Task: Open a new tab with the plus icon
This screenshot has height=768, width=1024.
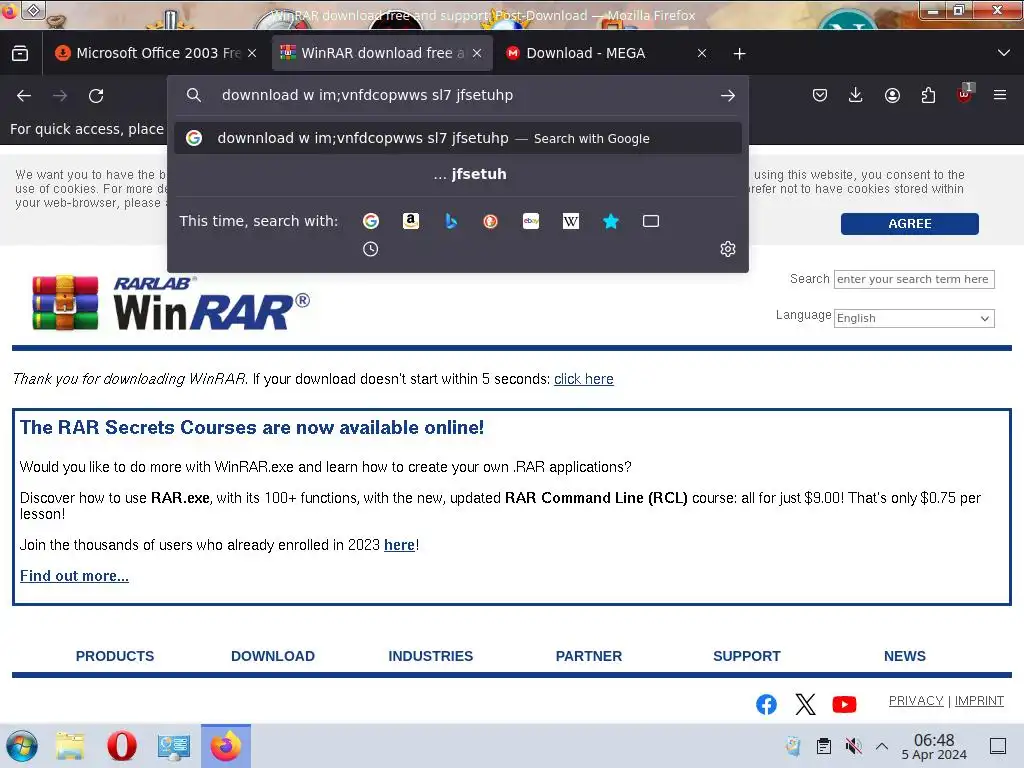Action: 739,54
